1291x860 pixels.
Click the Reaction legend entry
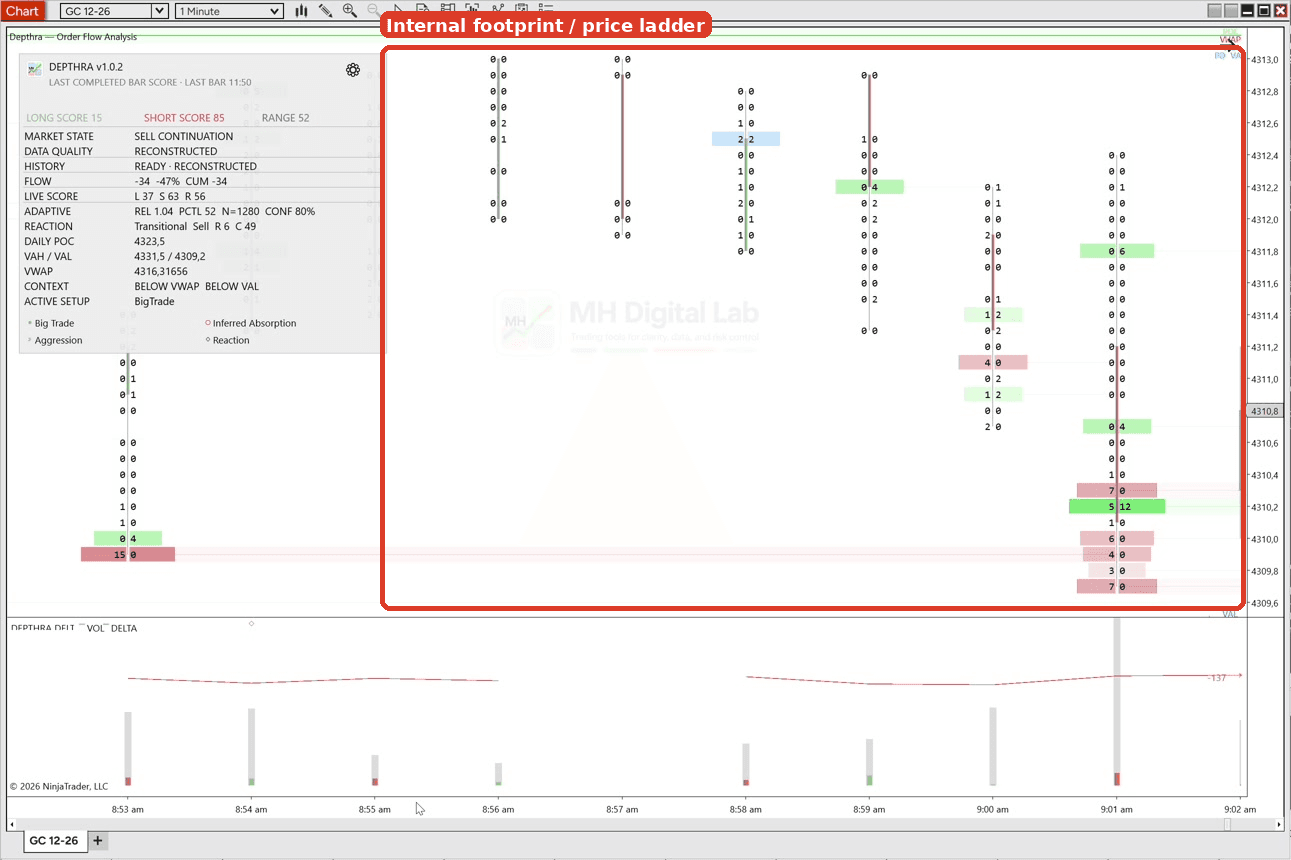tap(227, 340)
